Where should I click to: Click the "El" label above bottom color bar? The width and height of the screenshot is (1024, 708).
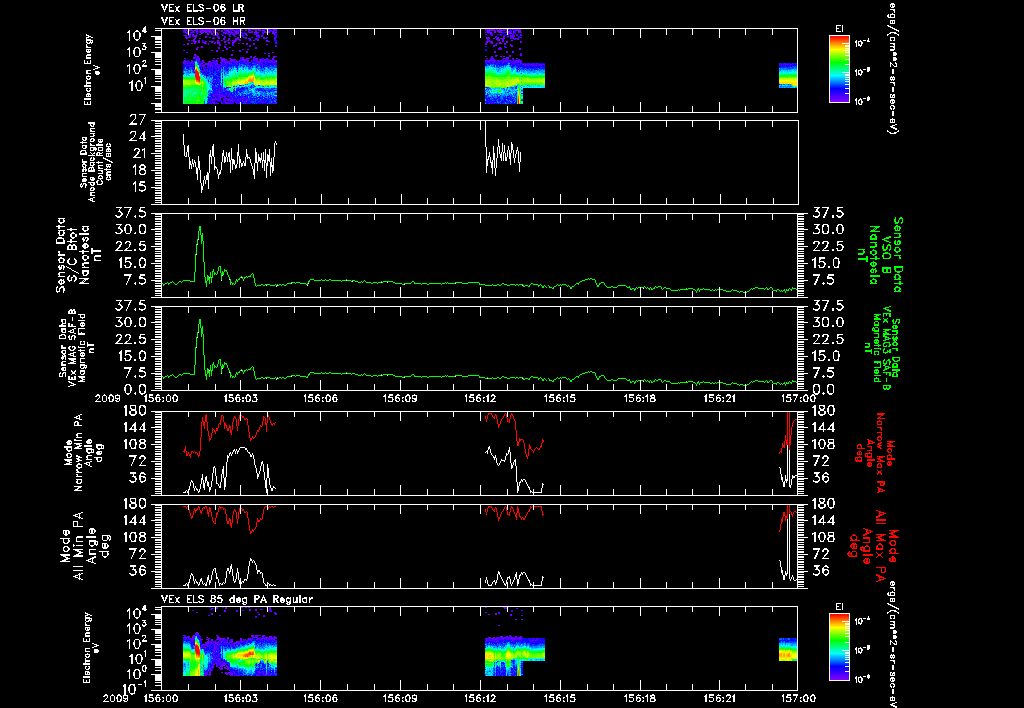pyautogui.click(x=839, y=607)
